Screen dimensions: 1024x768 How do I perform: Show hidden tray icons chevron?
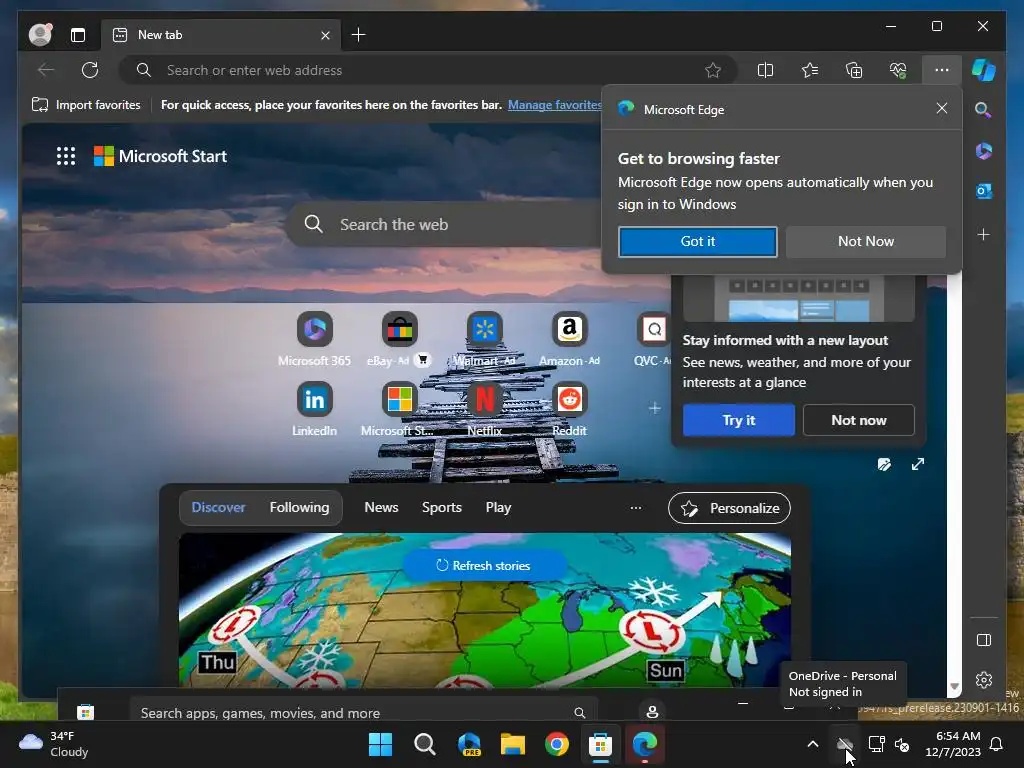click(x=812, y=744)
